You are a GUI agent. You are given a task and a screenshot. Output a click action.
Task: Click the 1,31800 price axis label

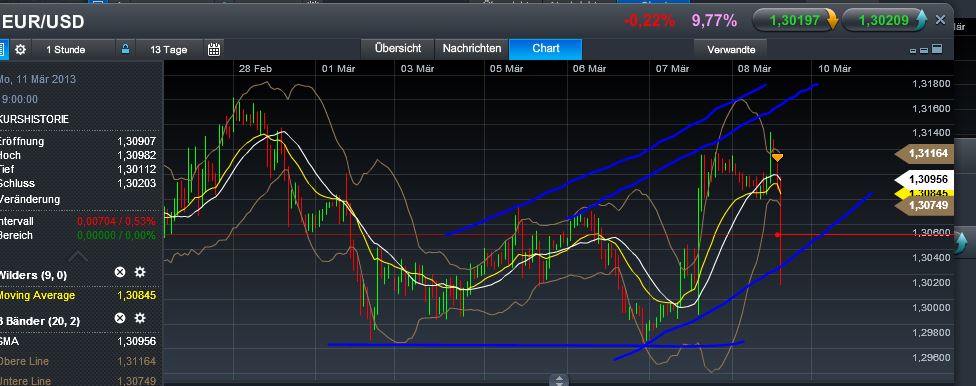(931, 83)
